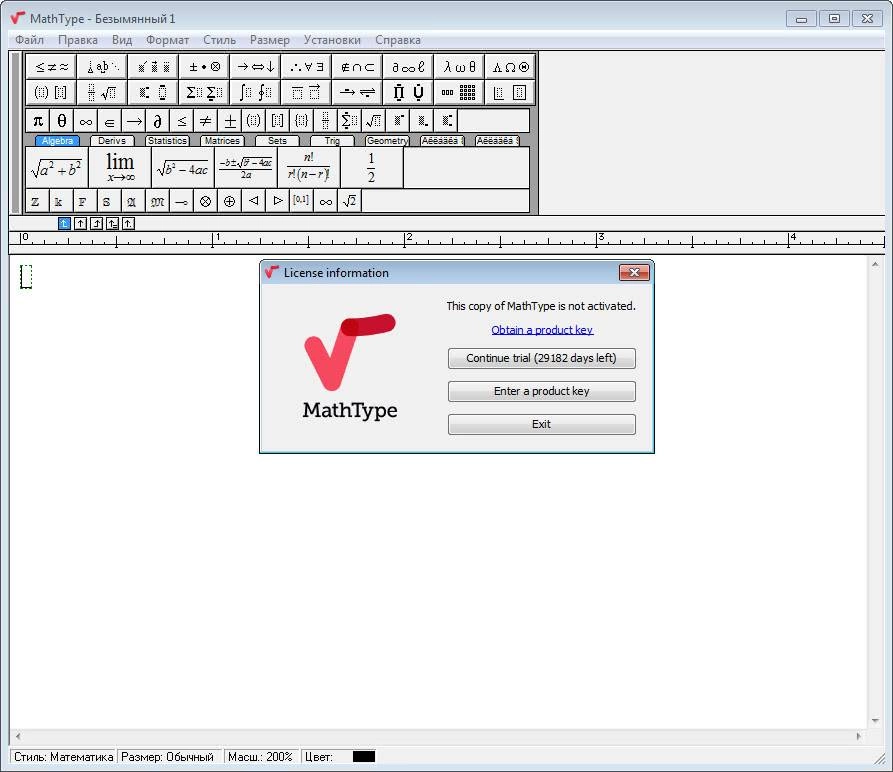
Task: Insert the circled plus symbol in bottom bar
Action: click(230, 202)
